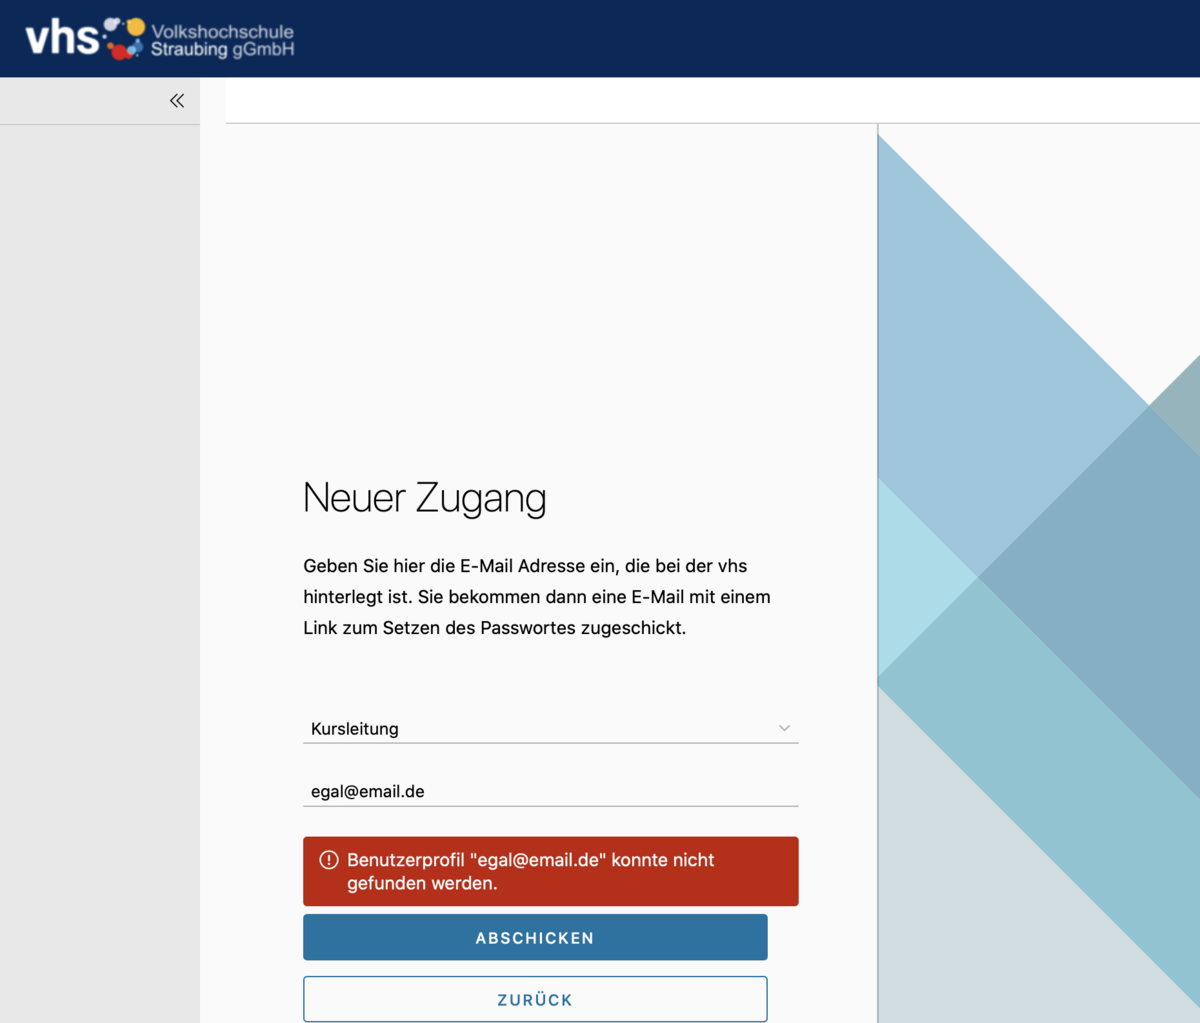Go back using the ZURÜCK button

(x=535, y=999)
